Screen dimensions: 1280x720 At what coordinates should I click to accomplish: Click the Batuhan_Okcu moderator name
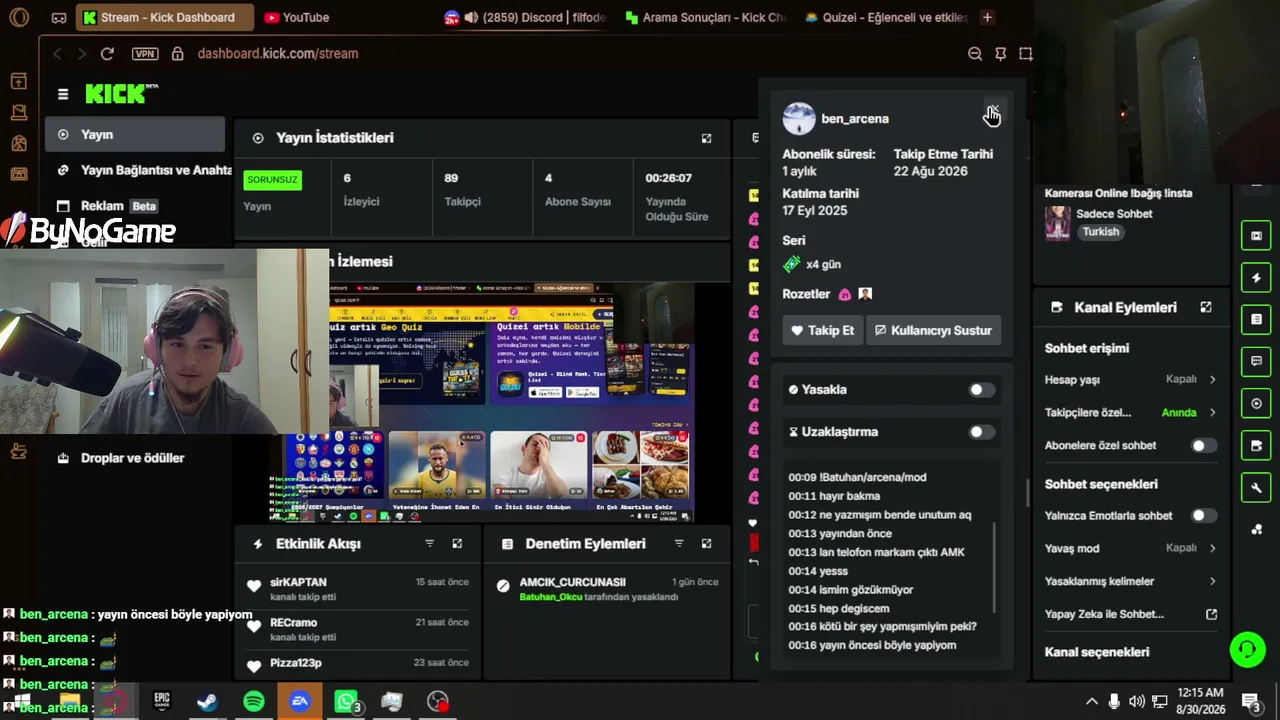[550, 597]
